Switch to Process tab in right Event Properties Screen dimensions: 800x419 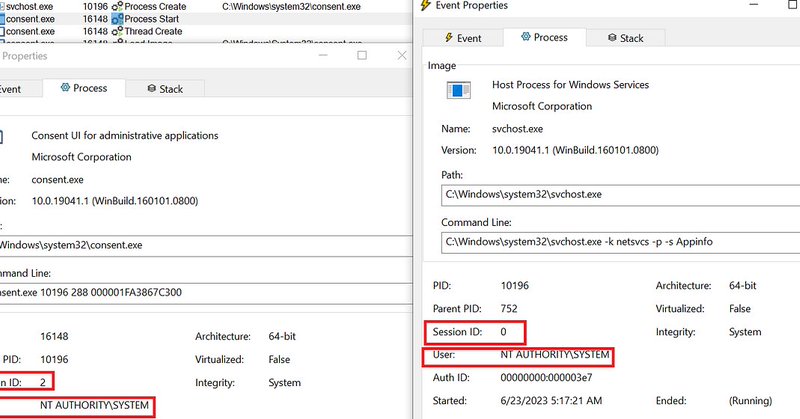[544, 37]
